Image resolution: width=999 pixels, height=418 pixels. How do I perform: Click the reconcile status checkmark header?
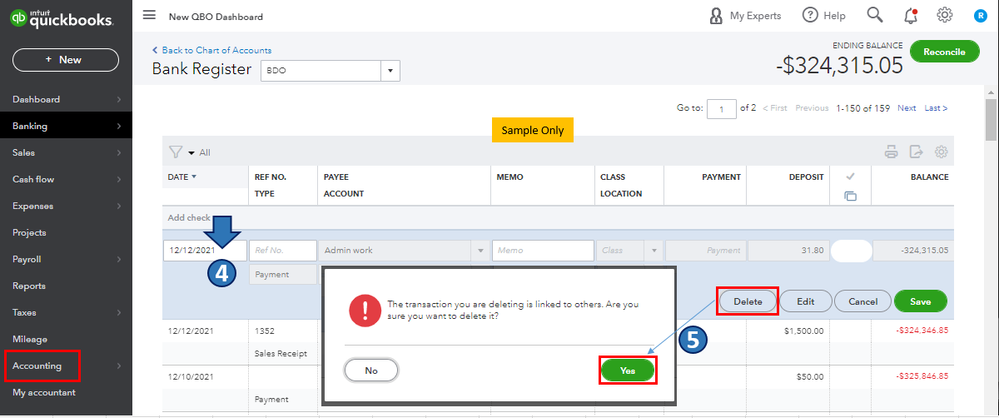850,177
